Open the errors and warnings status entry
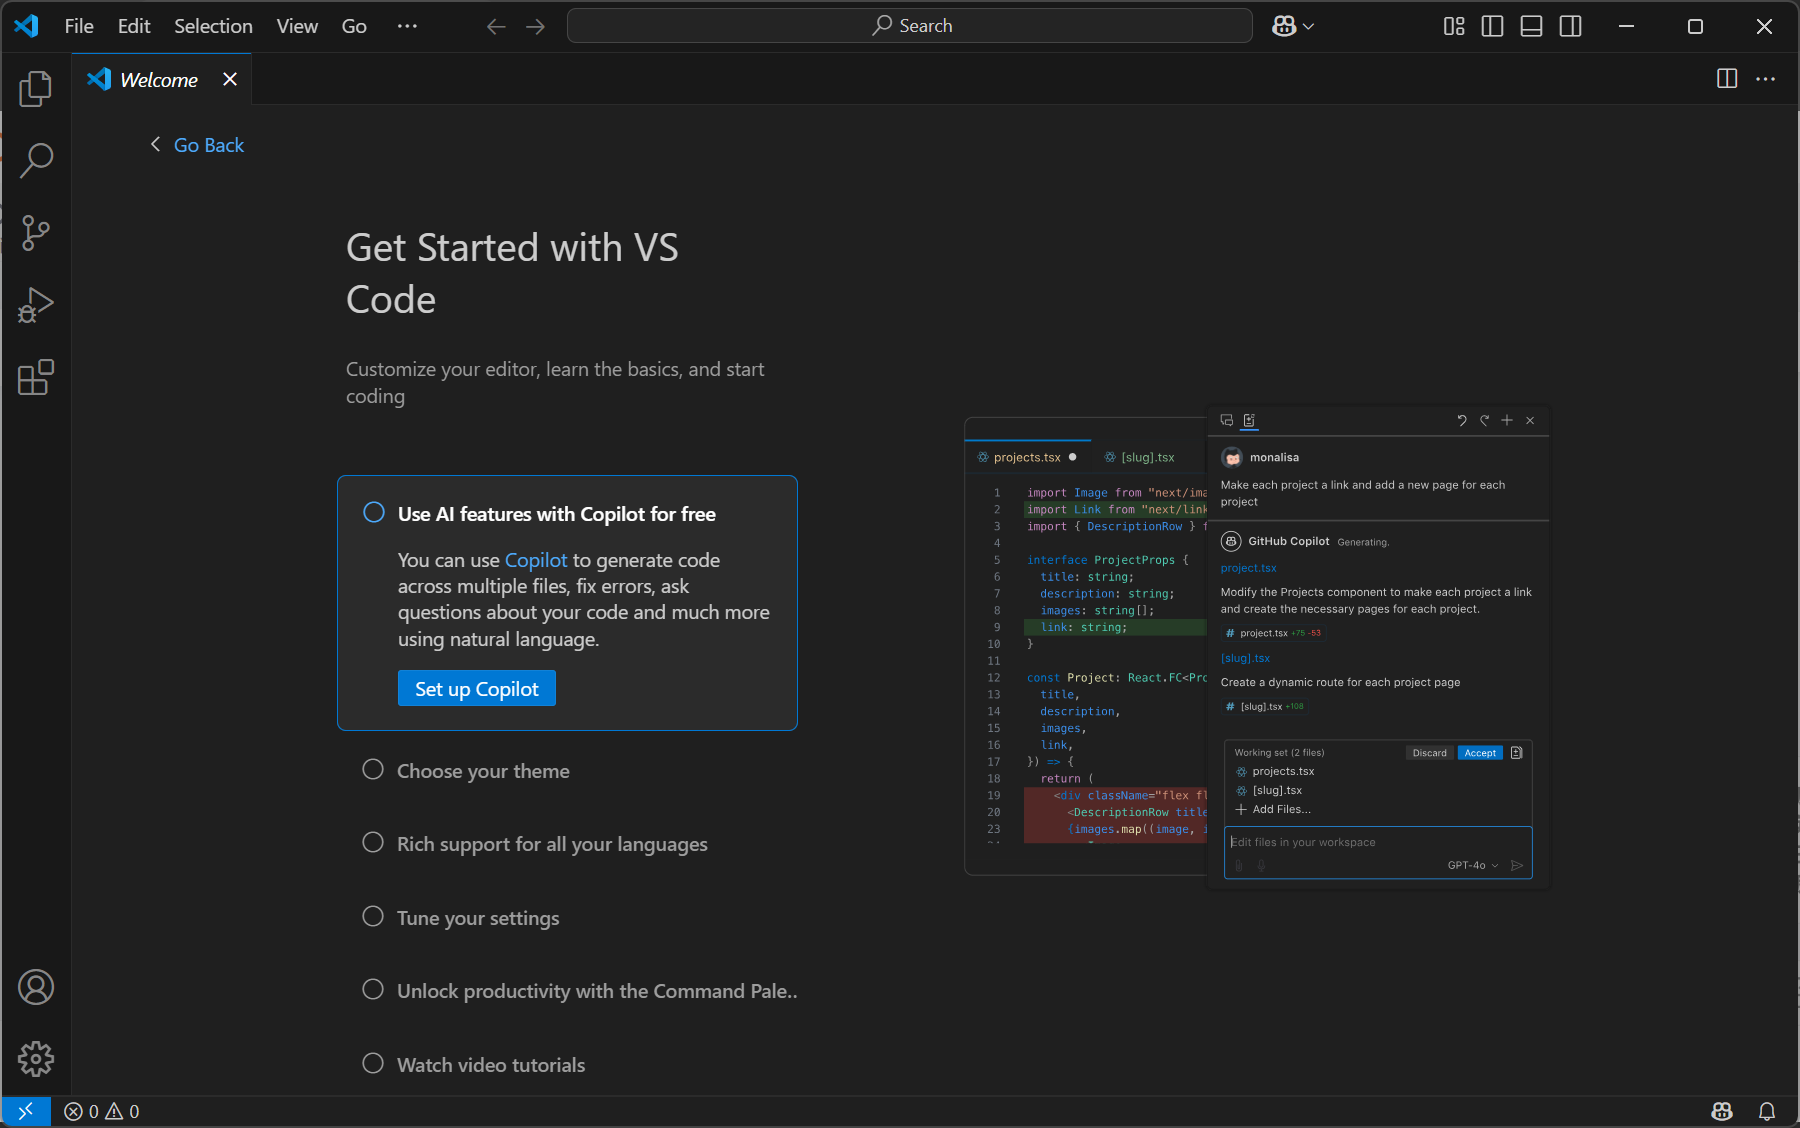The image size is (1800, 1128). 102,1111
